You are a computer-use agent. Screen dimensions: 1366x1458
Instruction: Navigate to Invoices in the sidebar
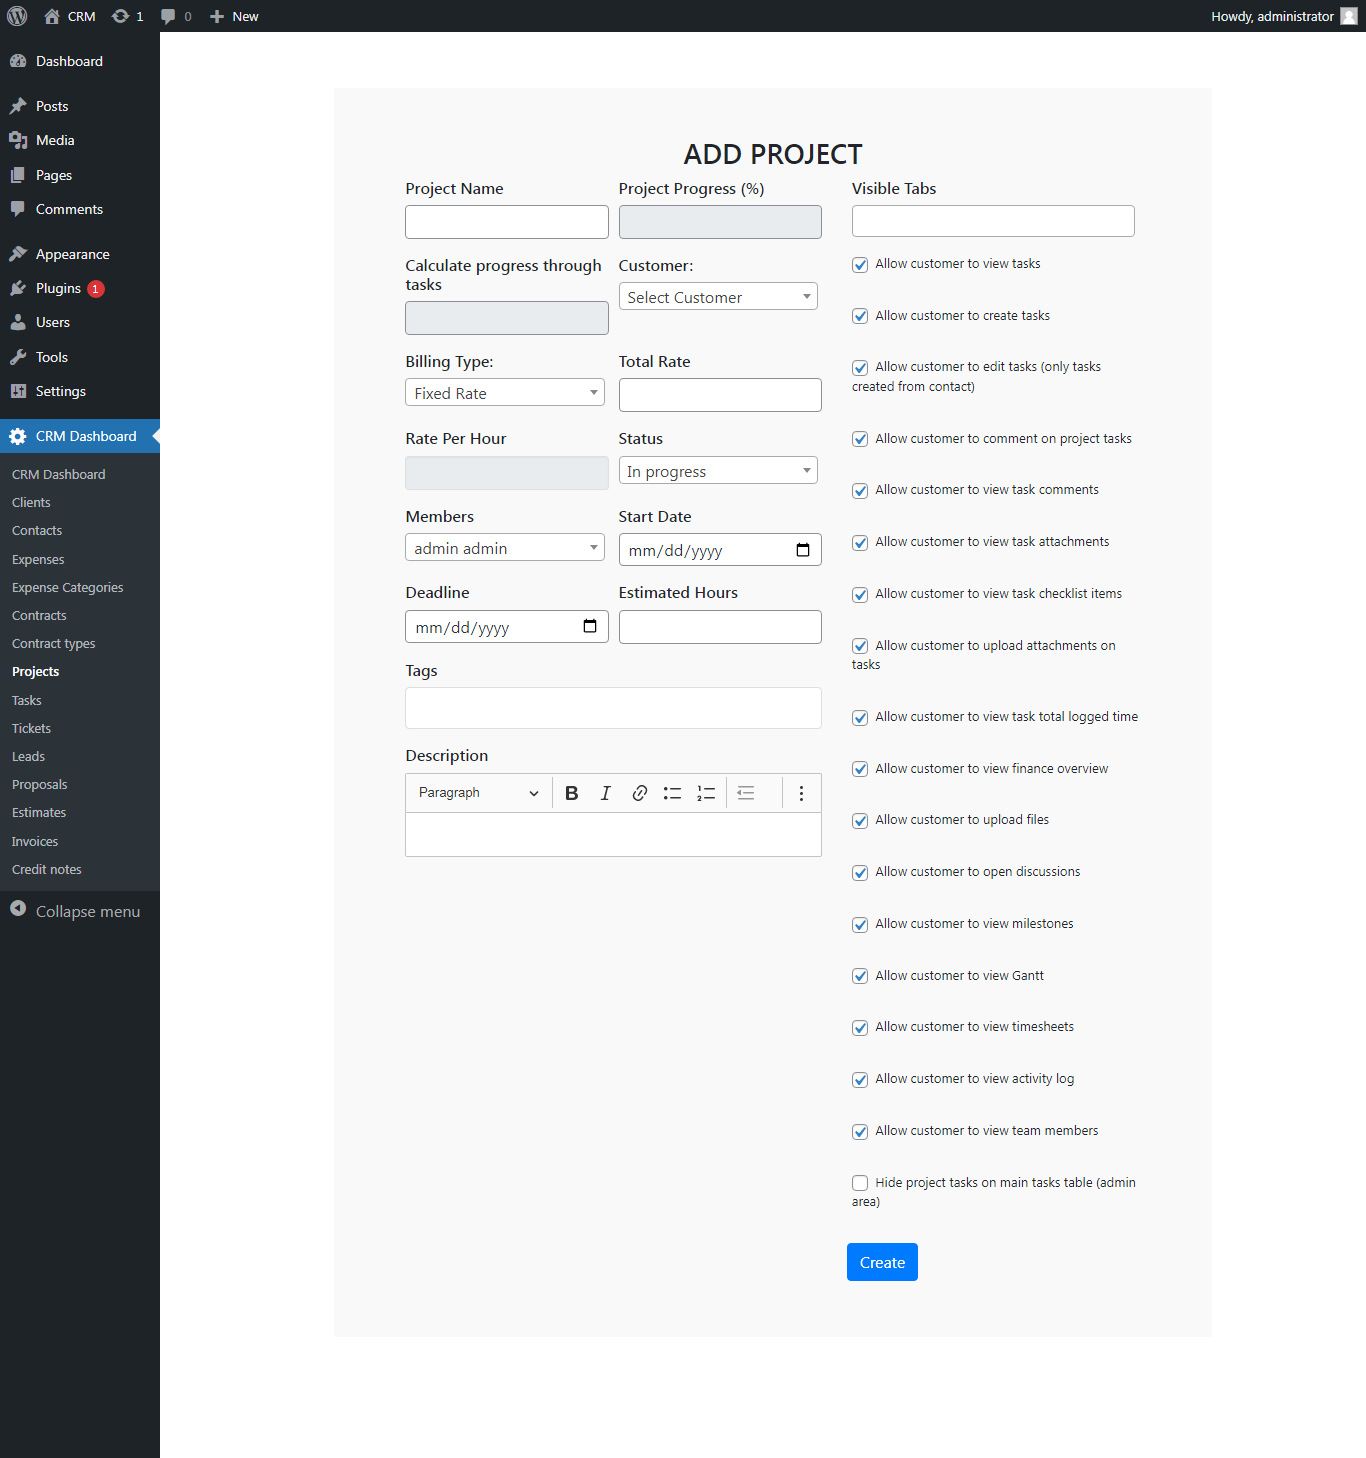(x=34, y=841)
